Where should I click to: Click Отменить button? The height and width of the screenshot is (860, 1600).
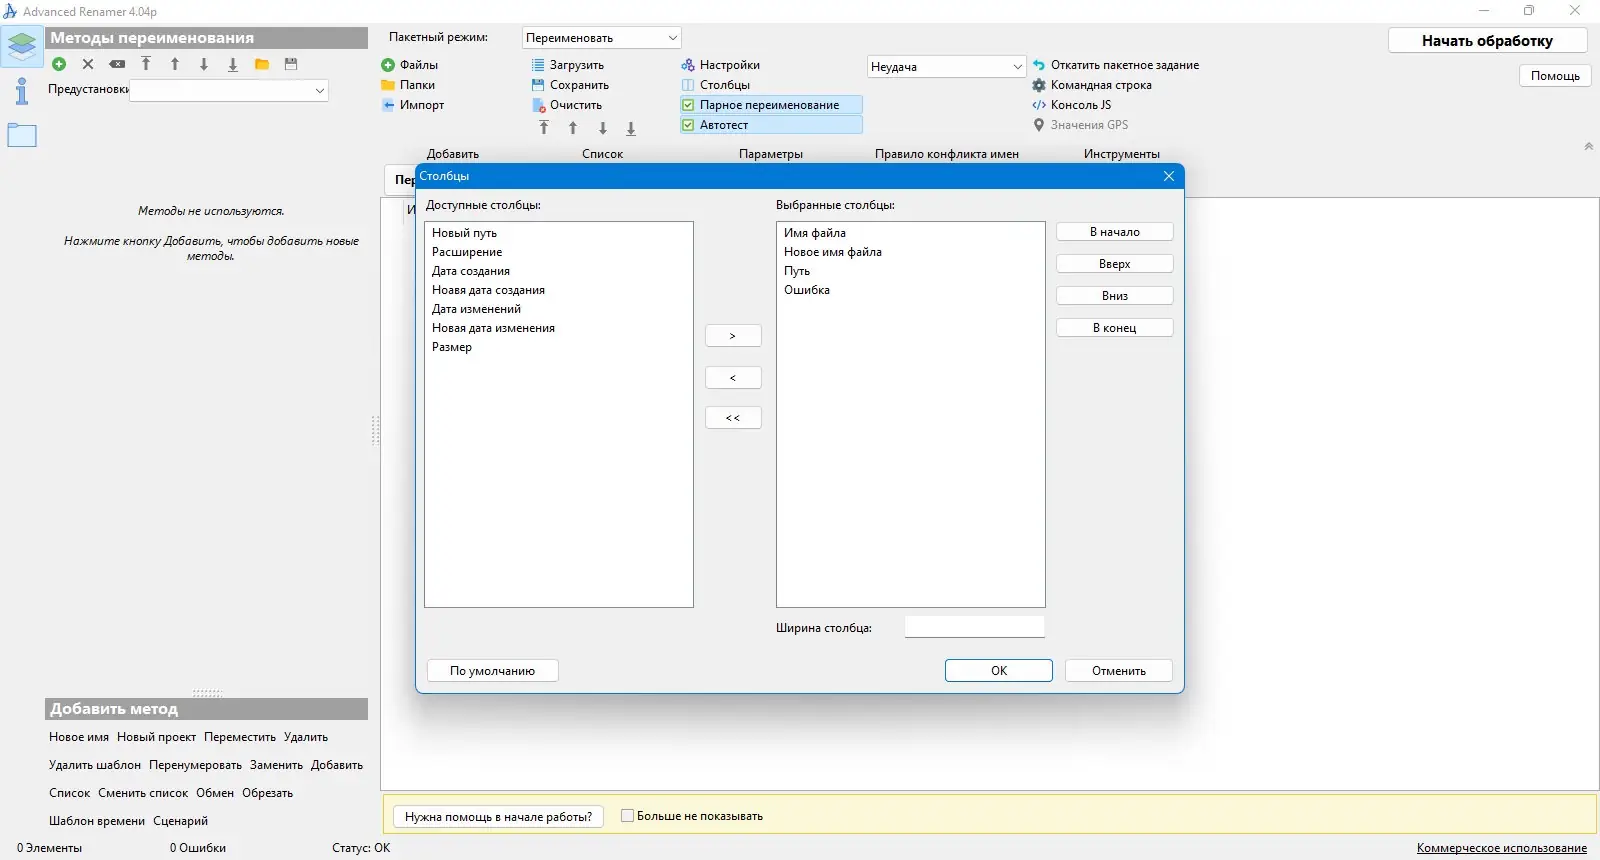click(1119, 671)
